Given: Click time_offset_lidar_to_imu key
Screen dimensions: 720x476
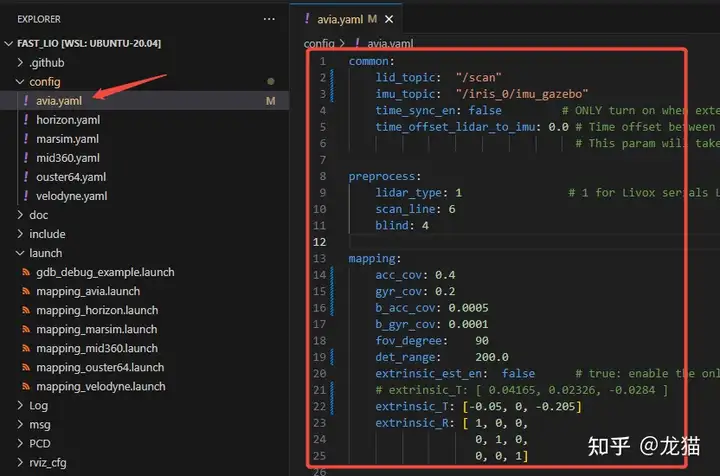Looking at the screenshot, I should (x=458, y=127).
